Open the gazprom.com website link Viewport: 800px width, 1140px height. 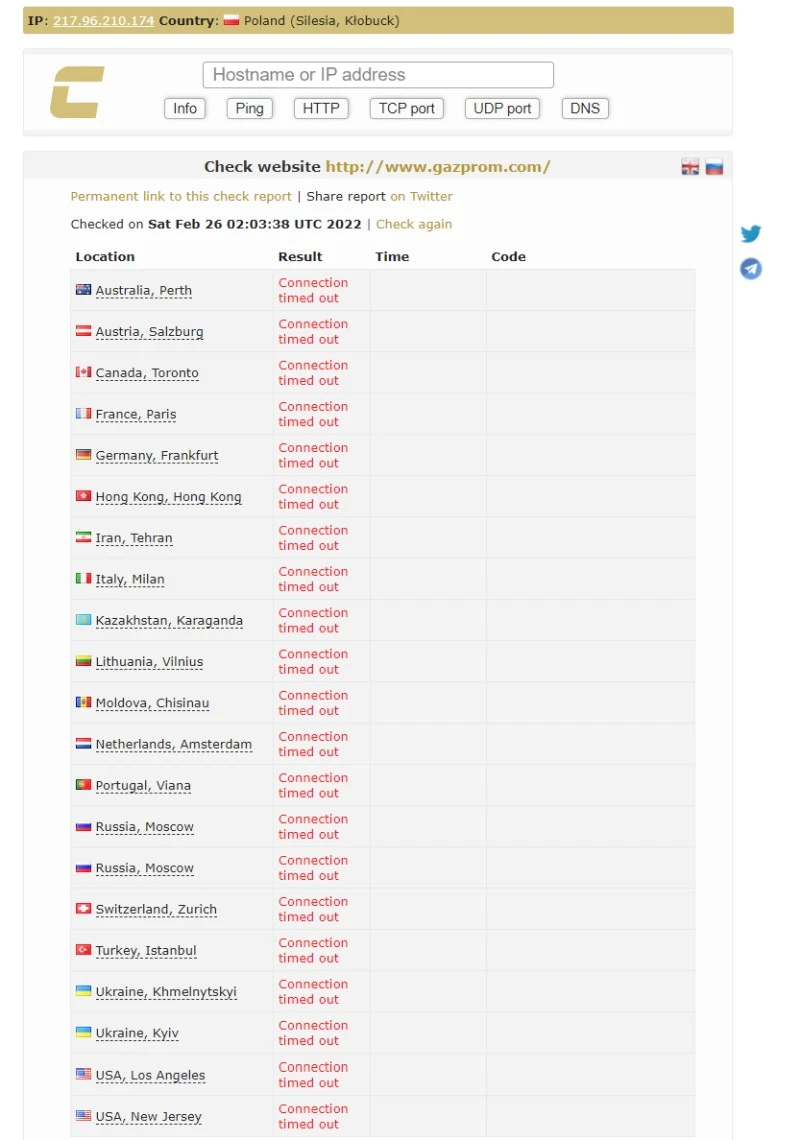[x=438, y=167]
